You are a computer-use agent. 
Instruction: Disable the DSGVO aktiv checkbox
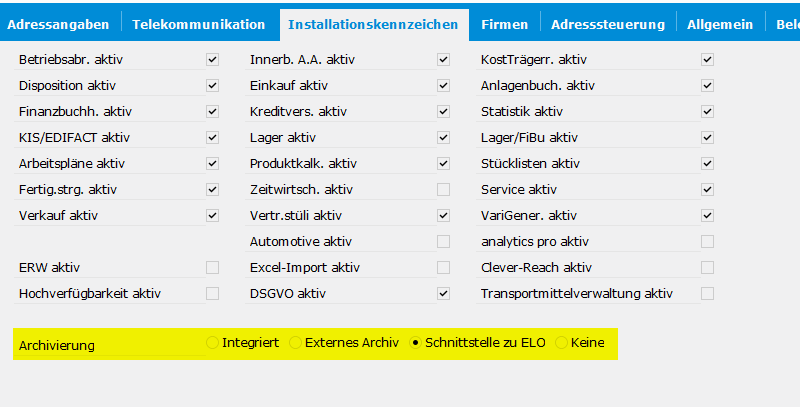pos(443,294)
